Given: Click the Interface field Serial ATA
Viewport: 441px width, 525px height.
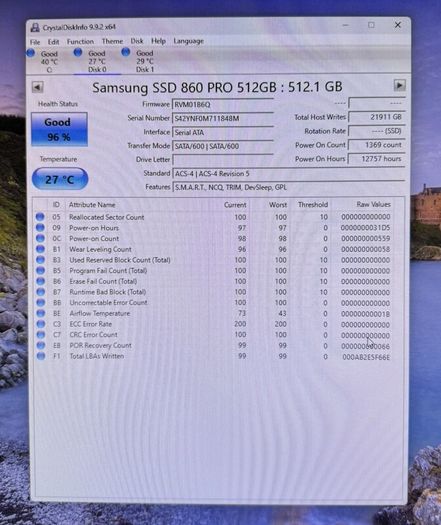Looking at the screenshot, I should click(x=223, y=132).
